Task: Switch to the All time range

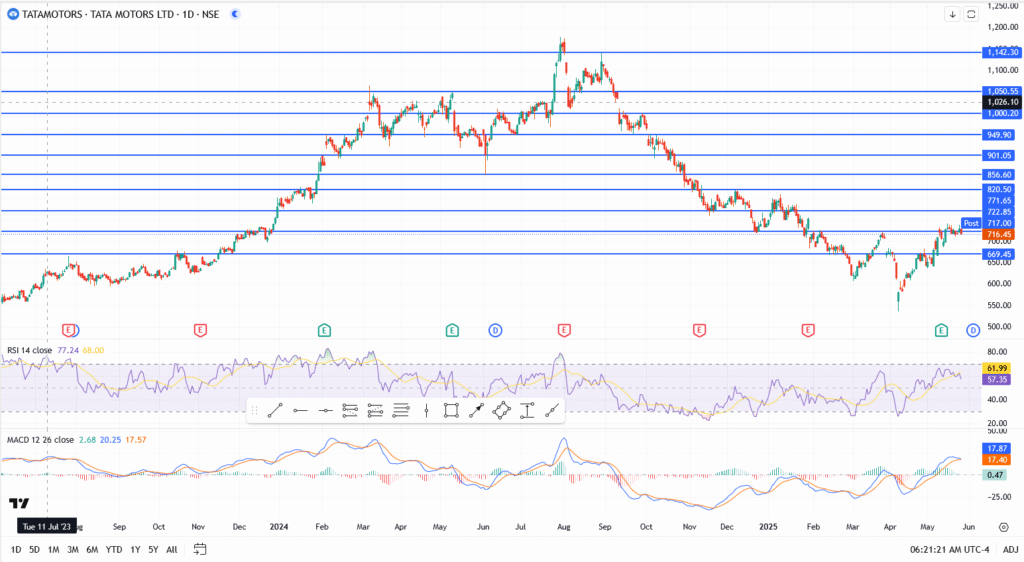Action: point(172,550)
